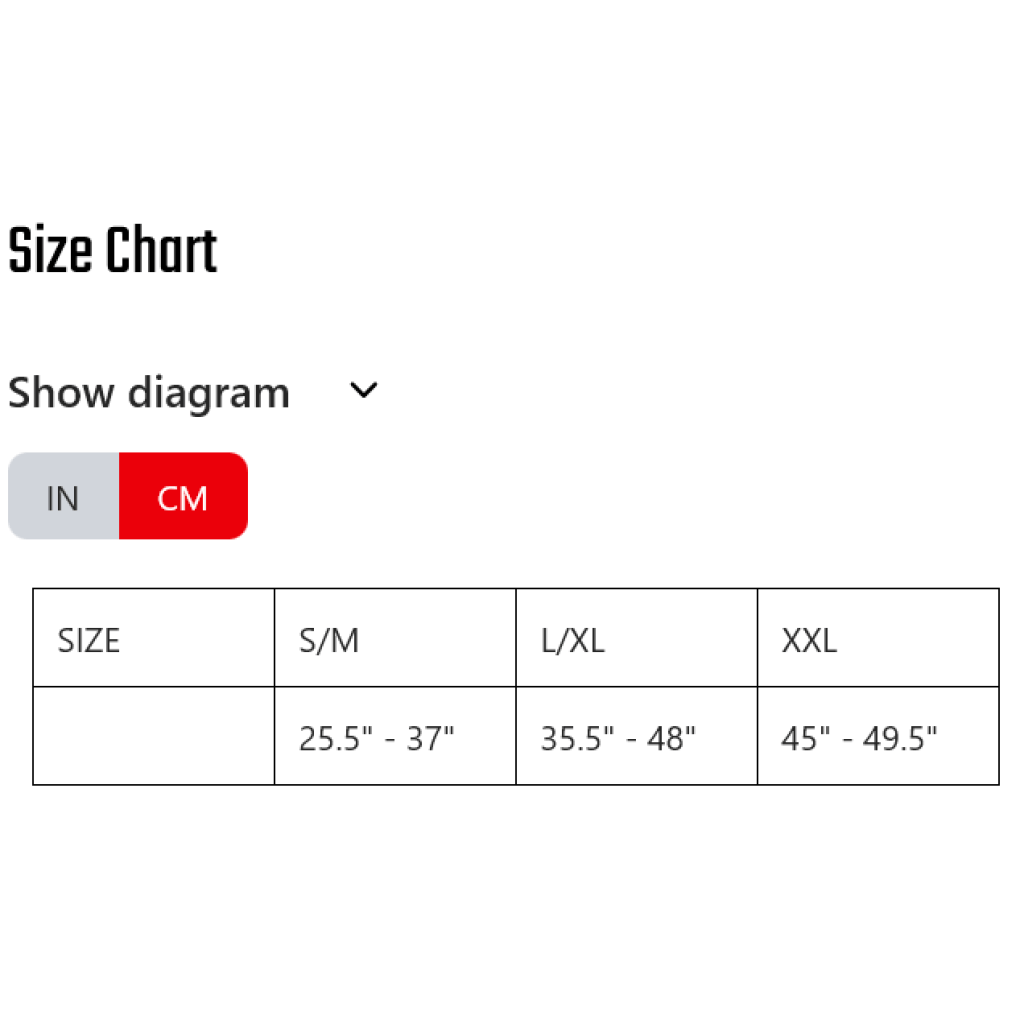1024x1024 pixels.
Task: Select the IN side of the unit toggle
Action: (x=63, y=497)
